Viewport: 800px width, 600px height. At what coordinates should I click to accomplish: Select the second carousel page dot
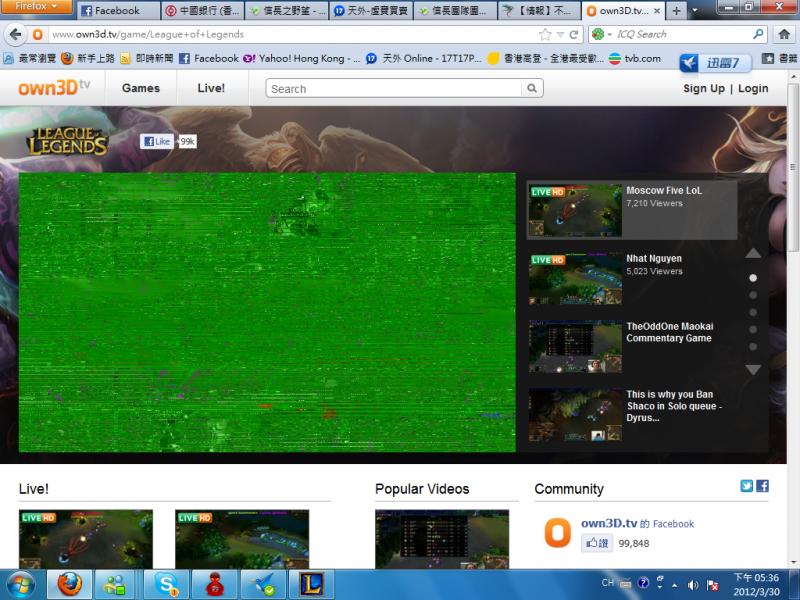(x=753, y=295)
